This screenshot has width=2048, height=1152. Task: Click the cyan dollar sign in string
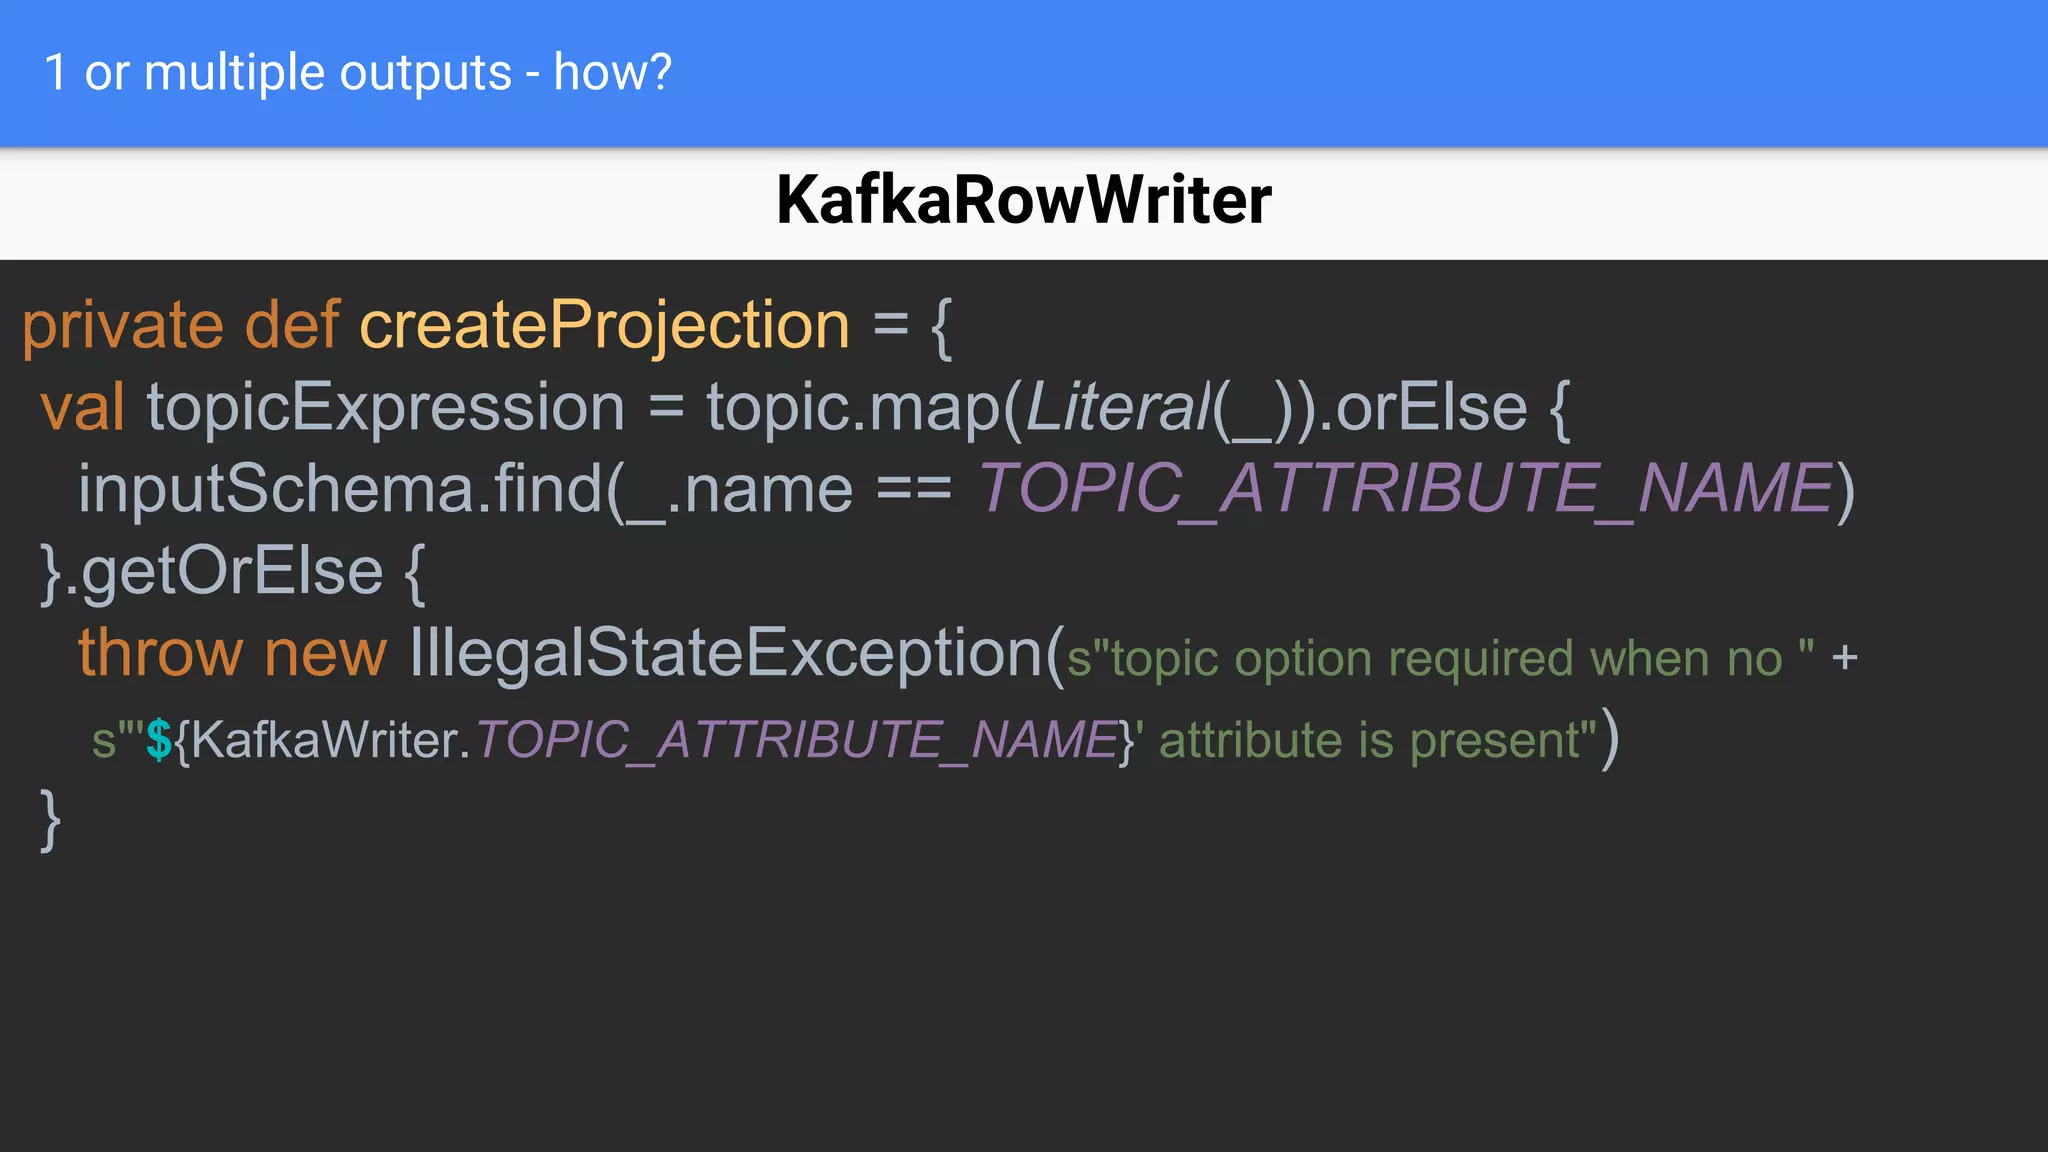(x=159, y=742)
